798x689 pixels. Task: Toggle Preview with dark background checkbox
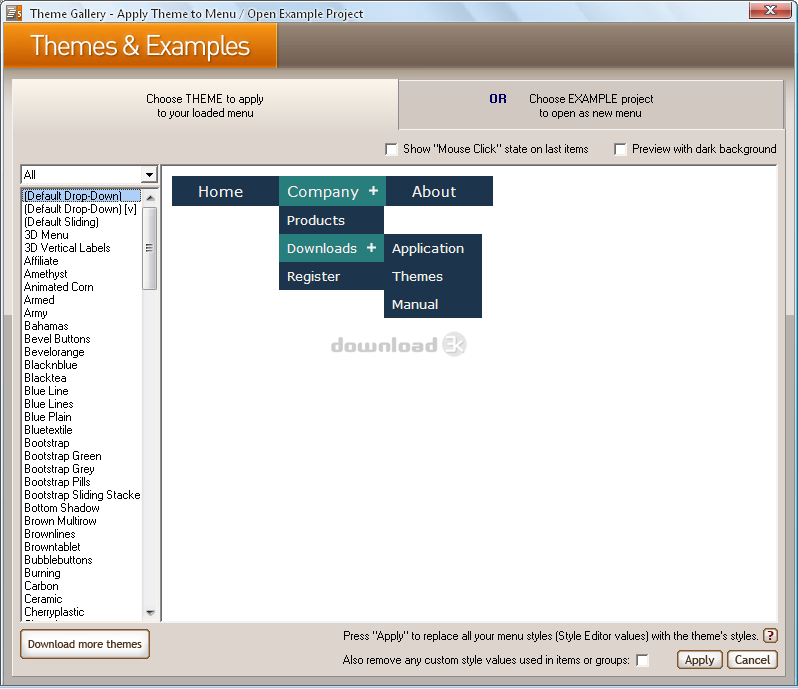click(x=620, y=149)
